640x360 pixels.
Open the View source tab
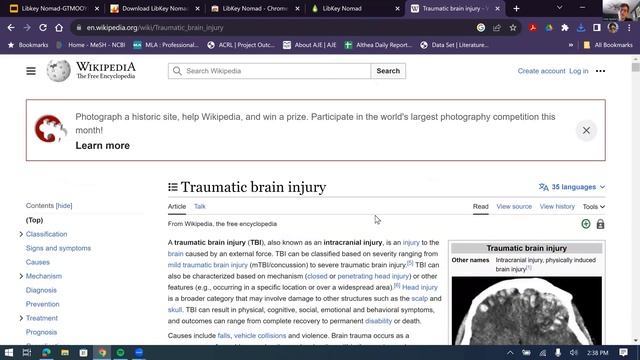click(x=514, y=207)
